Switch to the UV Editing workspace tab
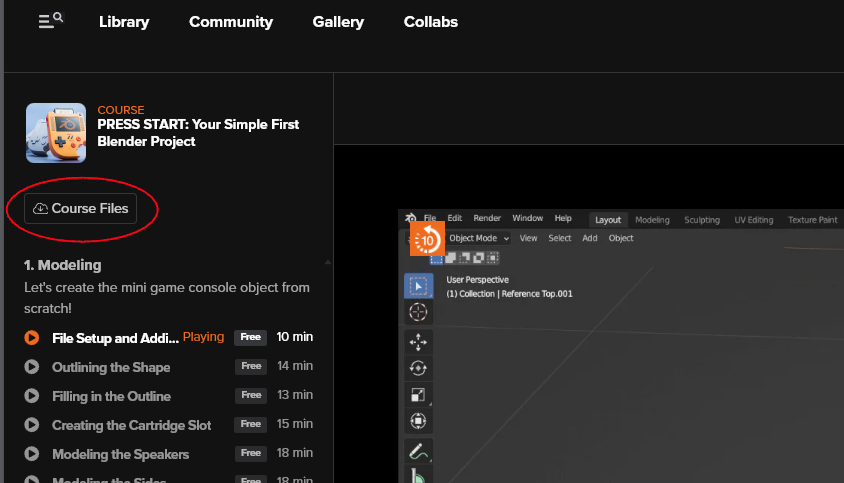This screenshot has height=483, width=844. [x=754, y=220]
